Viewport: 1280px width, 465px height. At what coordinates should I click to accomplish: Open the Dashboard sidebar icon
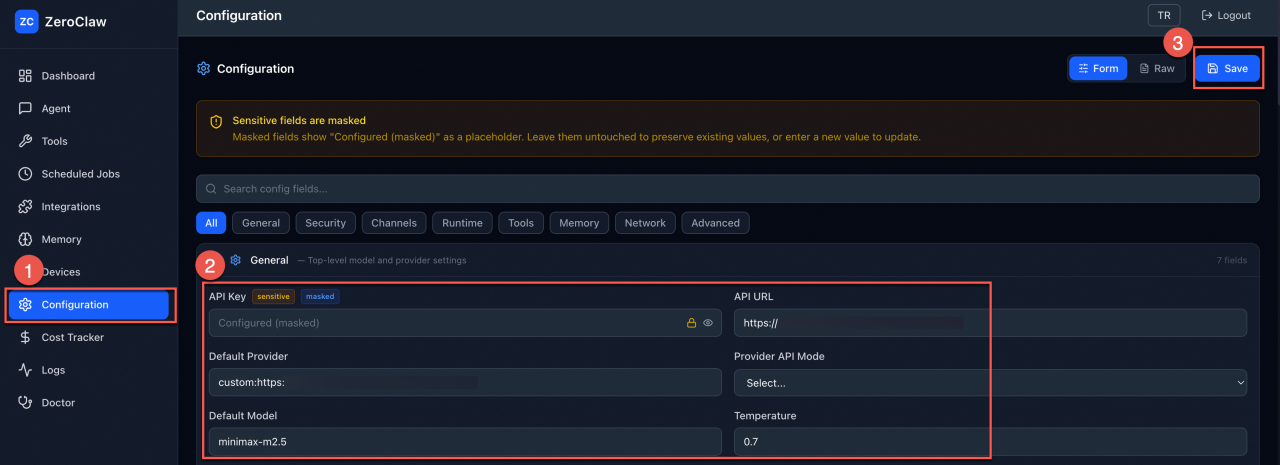[x=25, y=76]
